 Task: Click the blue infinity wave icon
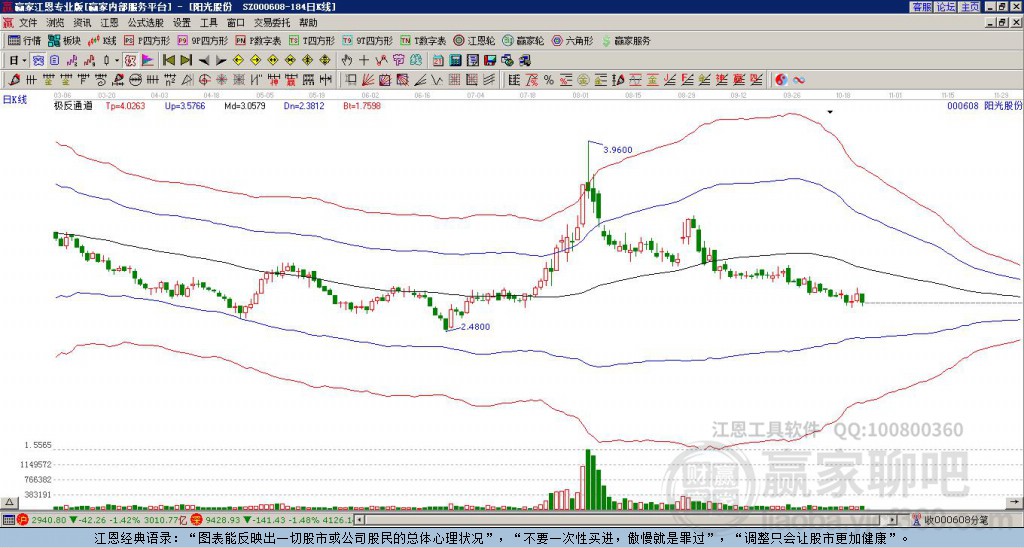pyautogui.click(x=799, y=80)
